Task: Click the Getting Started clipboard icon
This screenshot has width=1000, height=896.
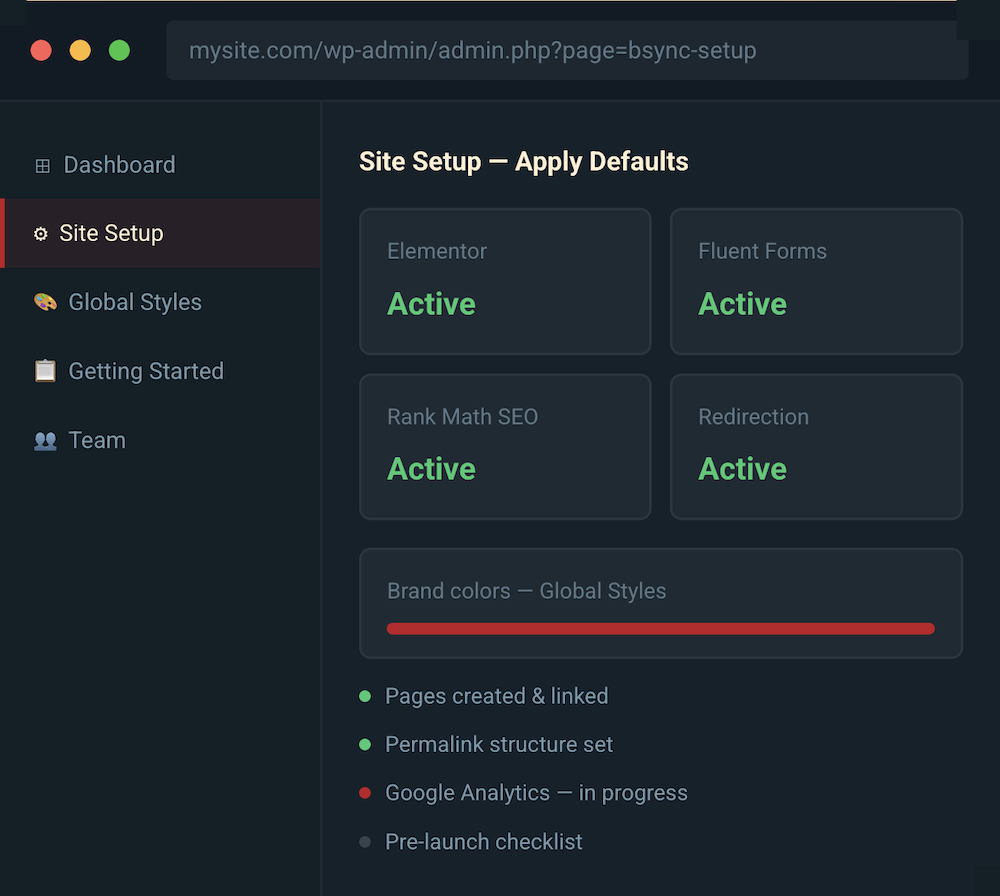Action: point(45,371)
